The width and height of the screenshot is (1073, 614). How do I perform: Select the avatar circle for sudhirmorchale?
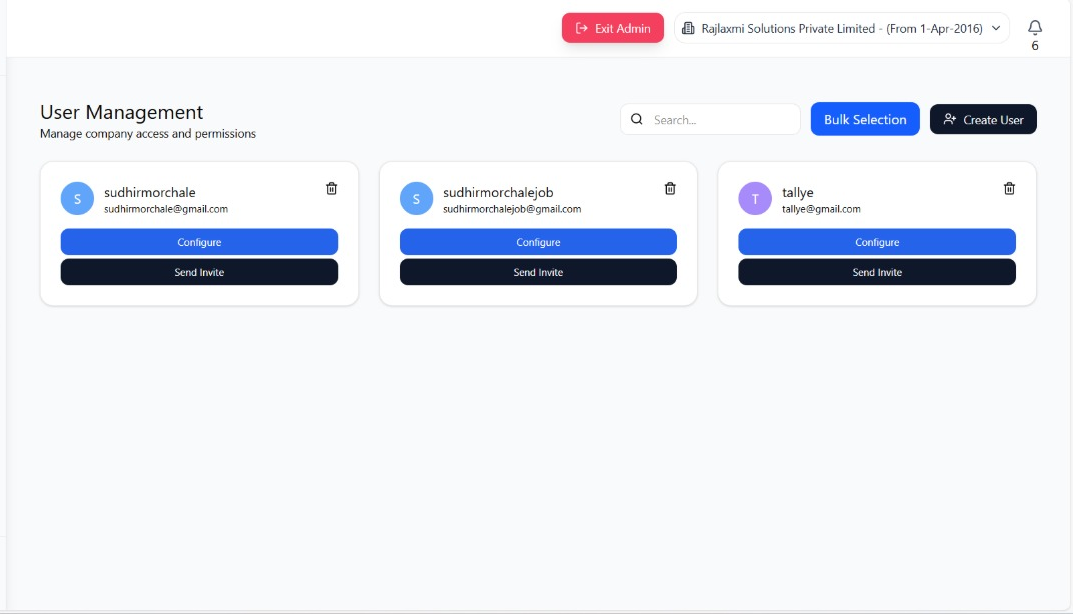[x=77, y=198]
